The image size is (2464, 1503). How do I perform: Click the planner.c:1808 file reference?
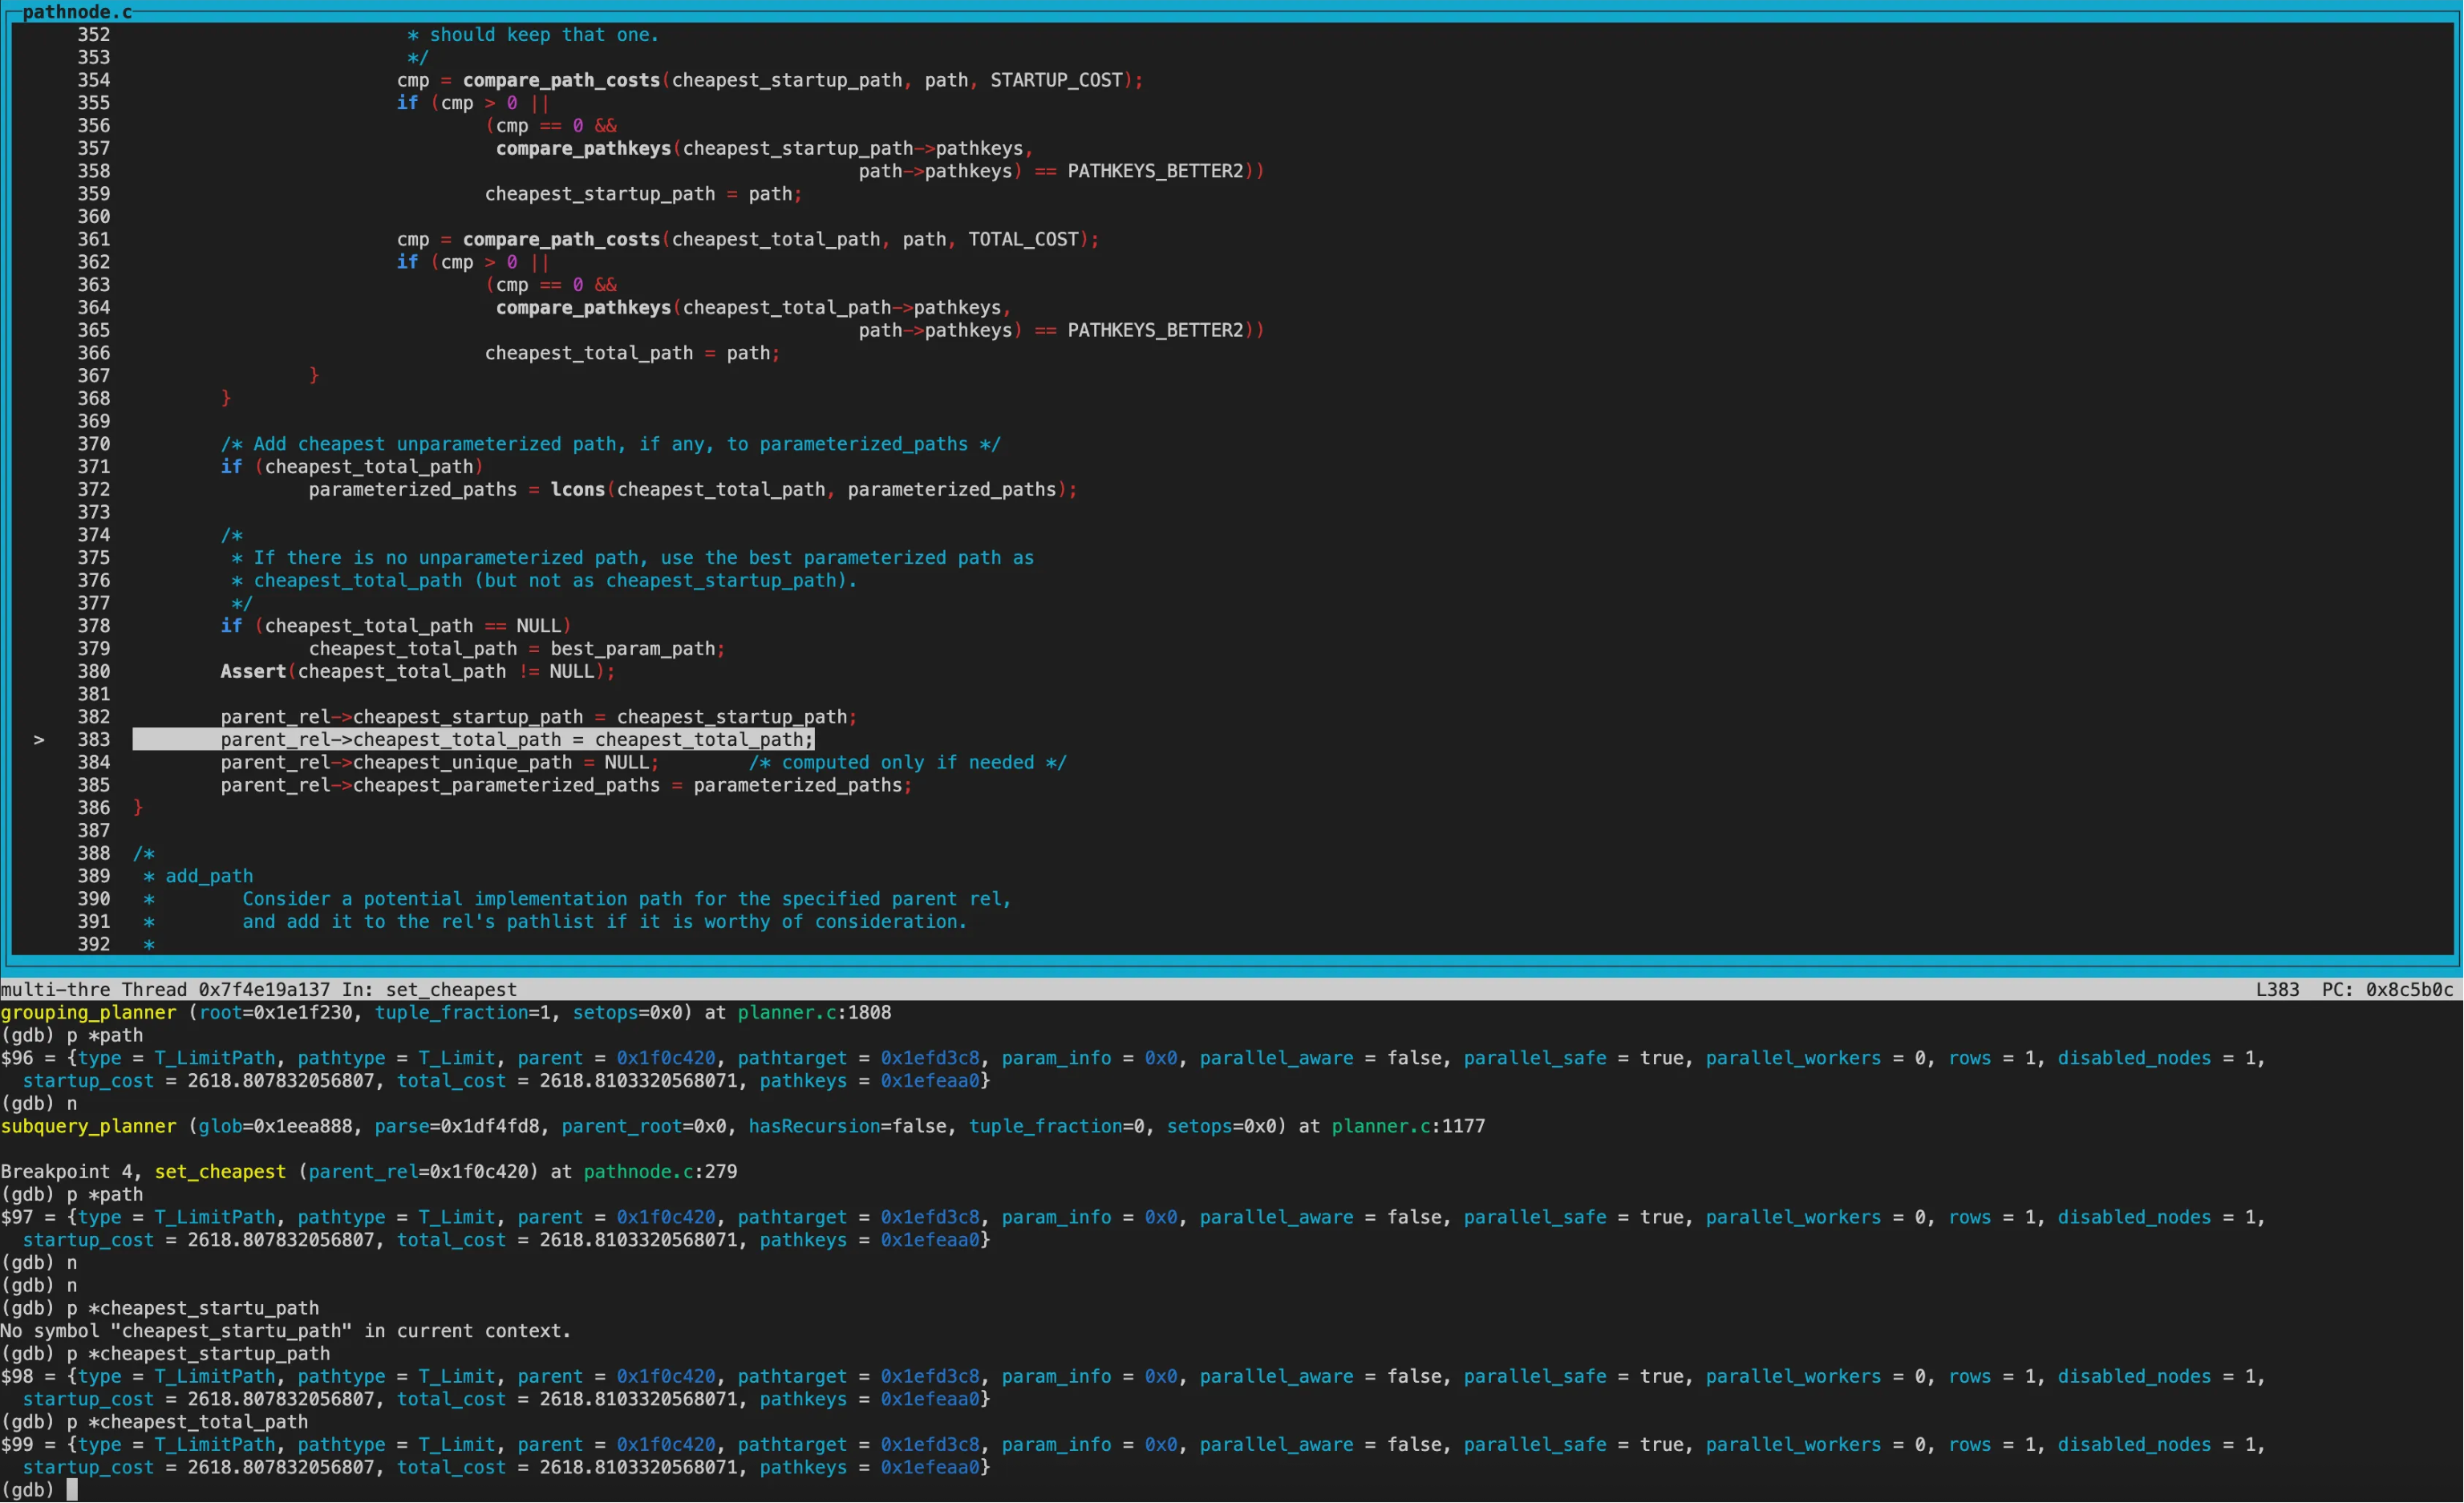click(814, 1013)
